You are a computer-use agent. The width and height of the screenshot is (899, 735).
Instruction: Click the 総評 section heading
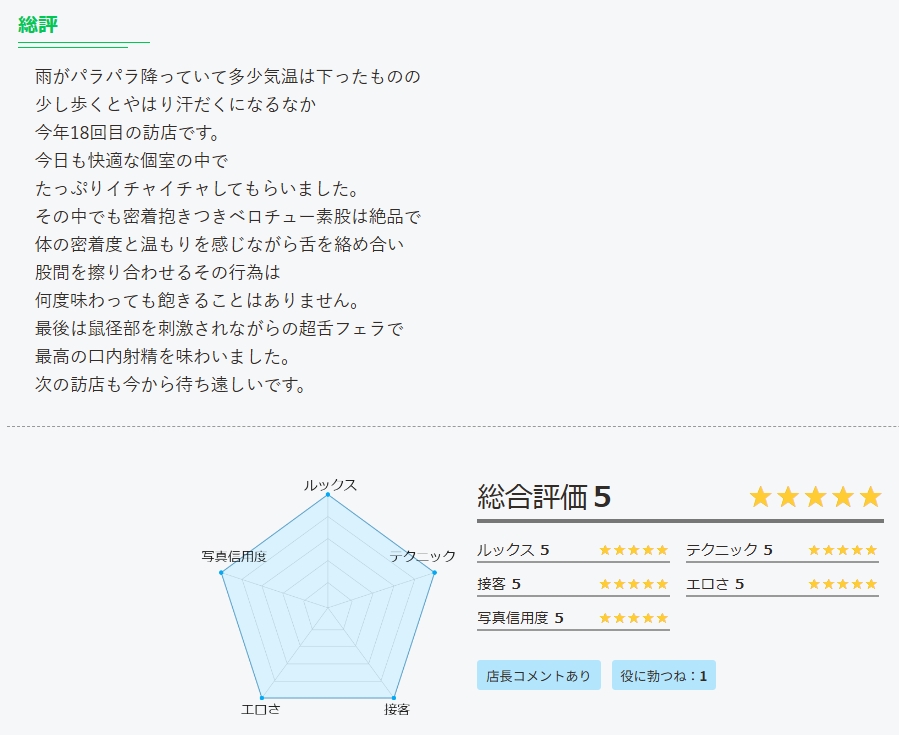(38, 25)
